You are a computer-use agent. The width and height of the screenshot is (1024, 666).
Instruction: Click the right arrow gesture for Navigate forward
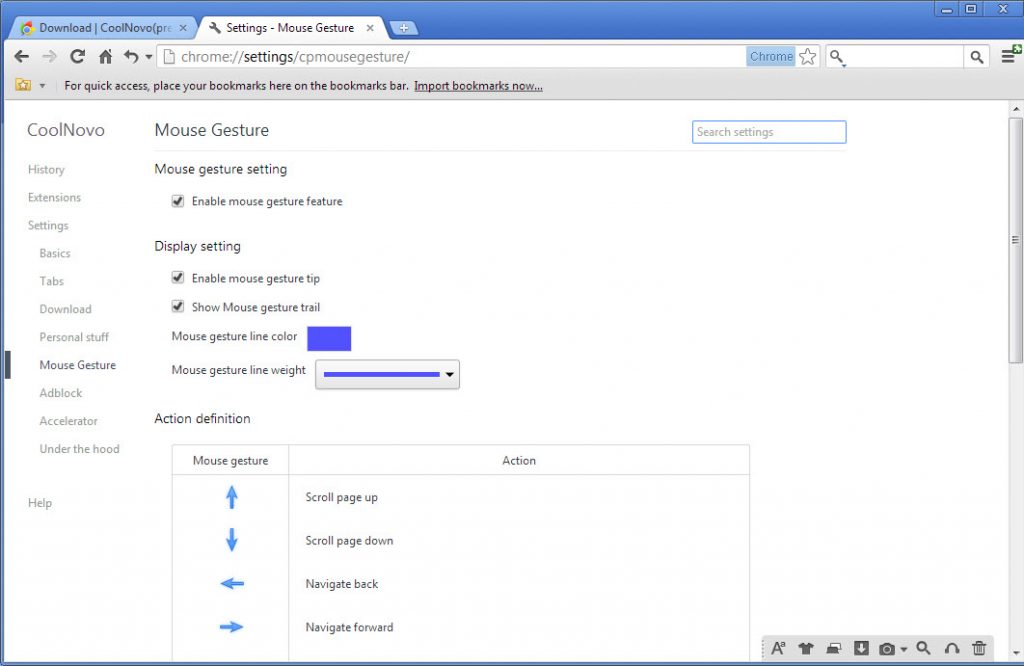coord(232,627)
